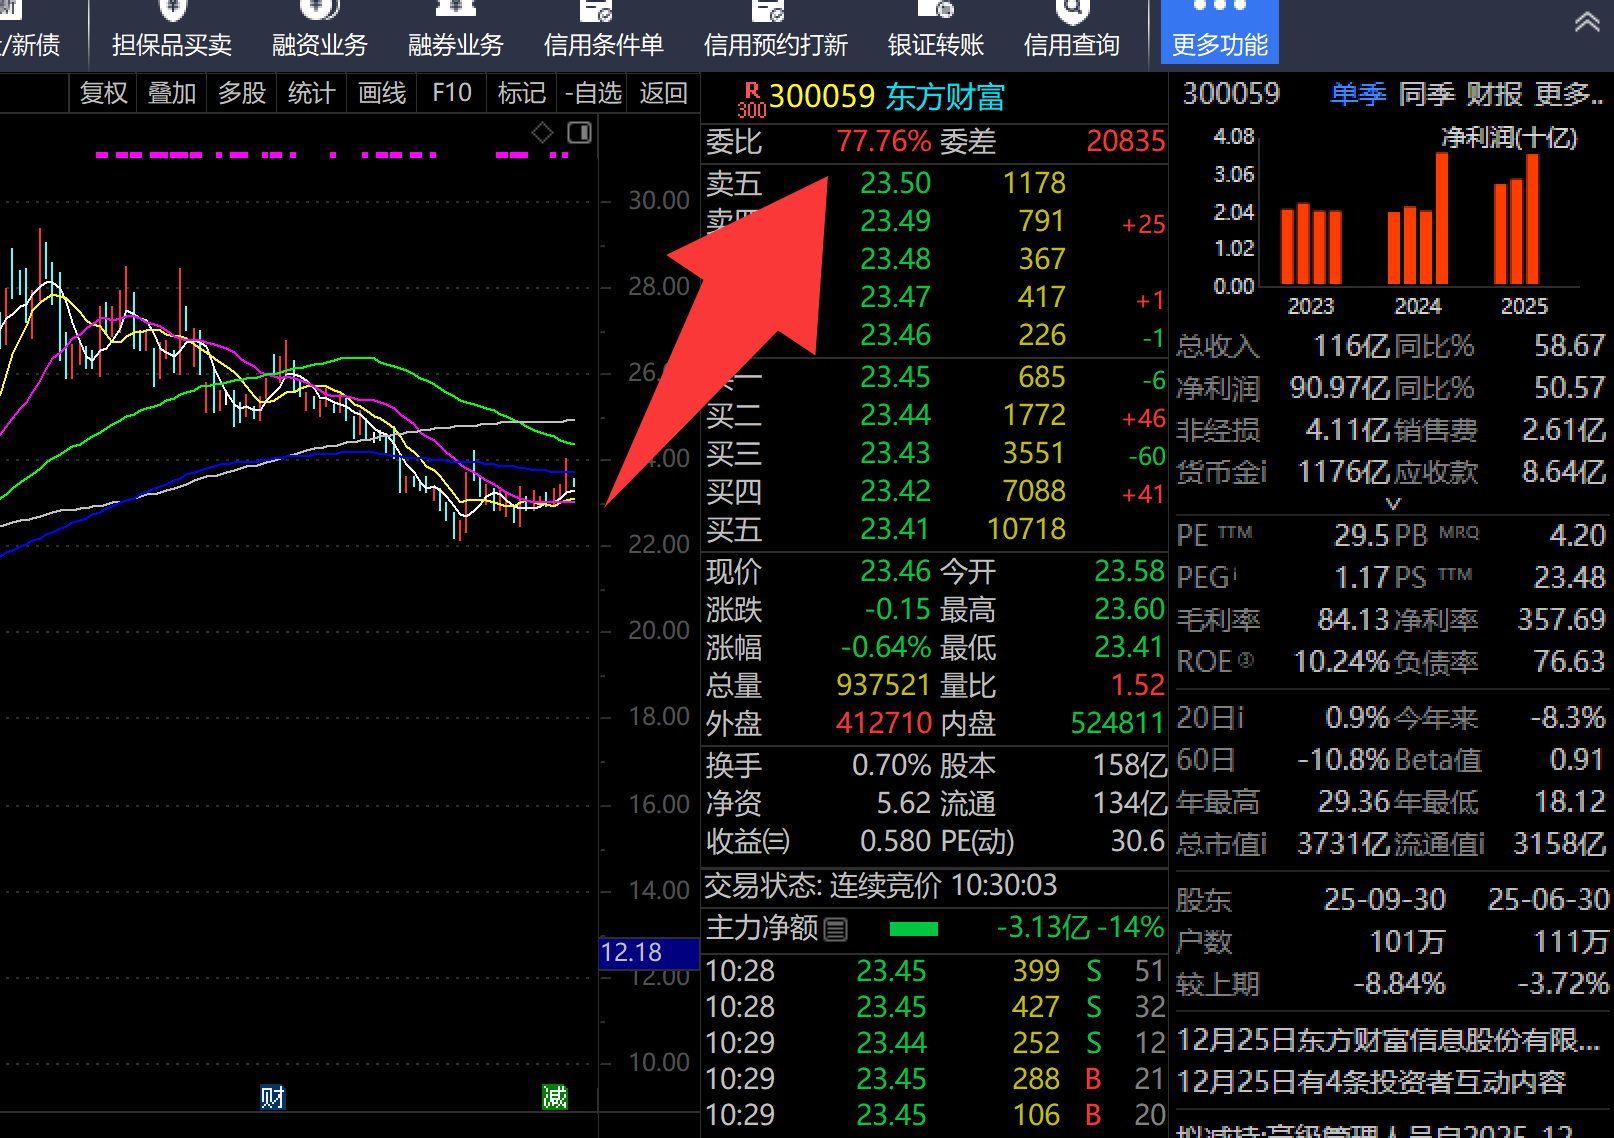Switch to the 财报 financial report tab

(1494, 94)
